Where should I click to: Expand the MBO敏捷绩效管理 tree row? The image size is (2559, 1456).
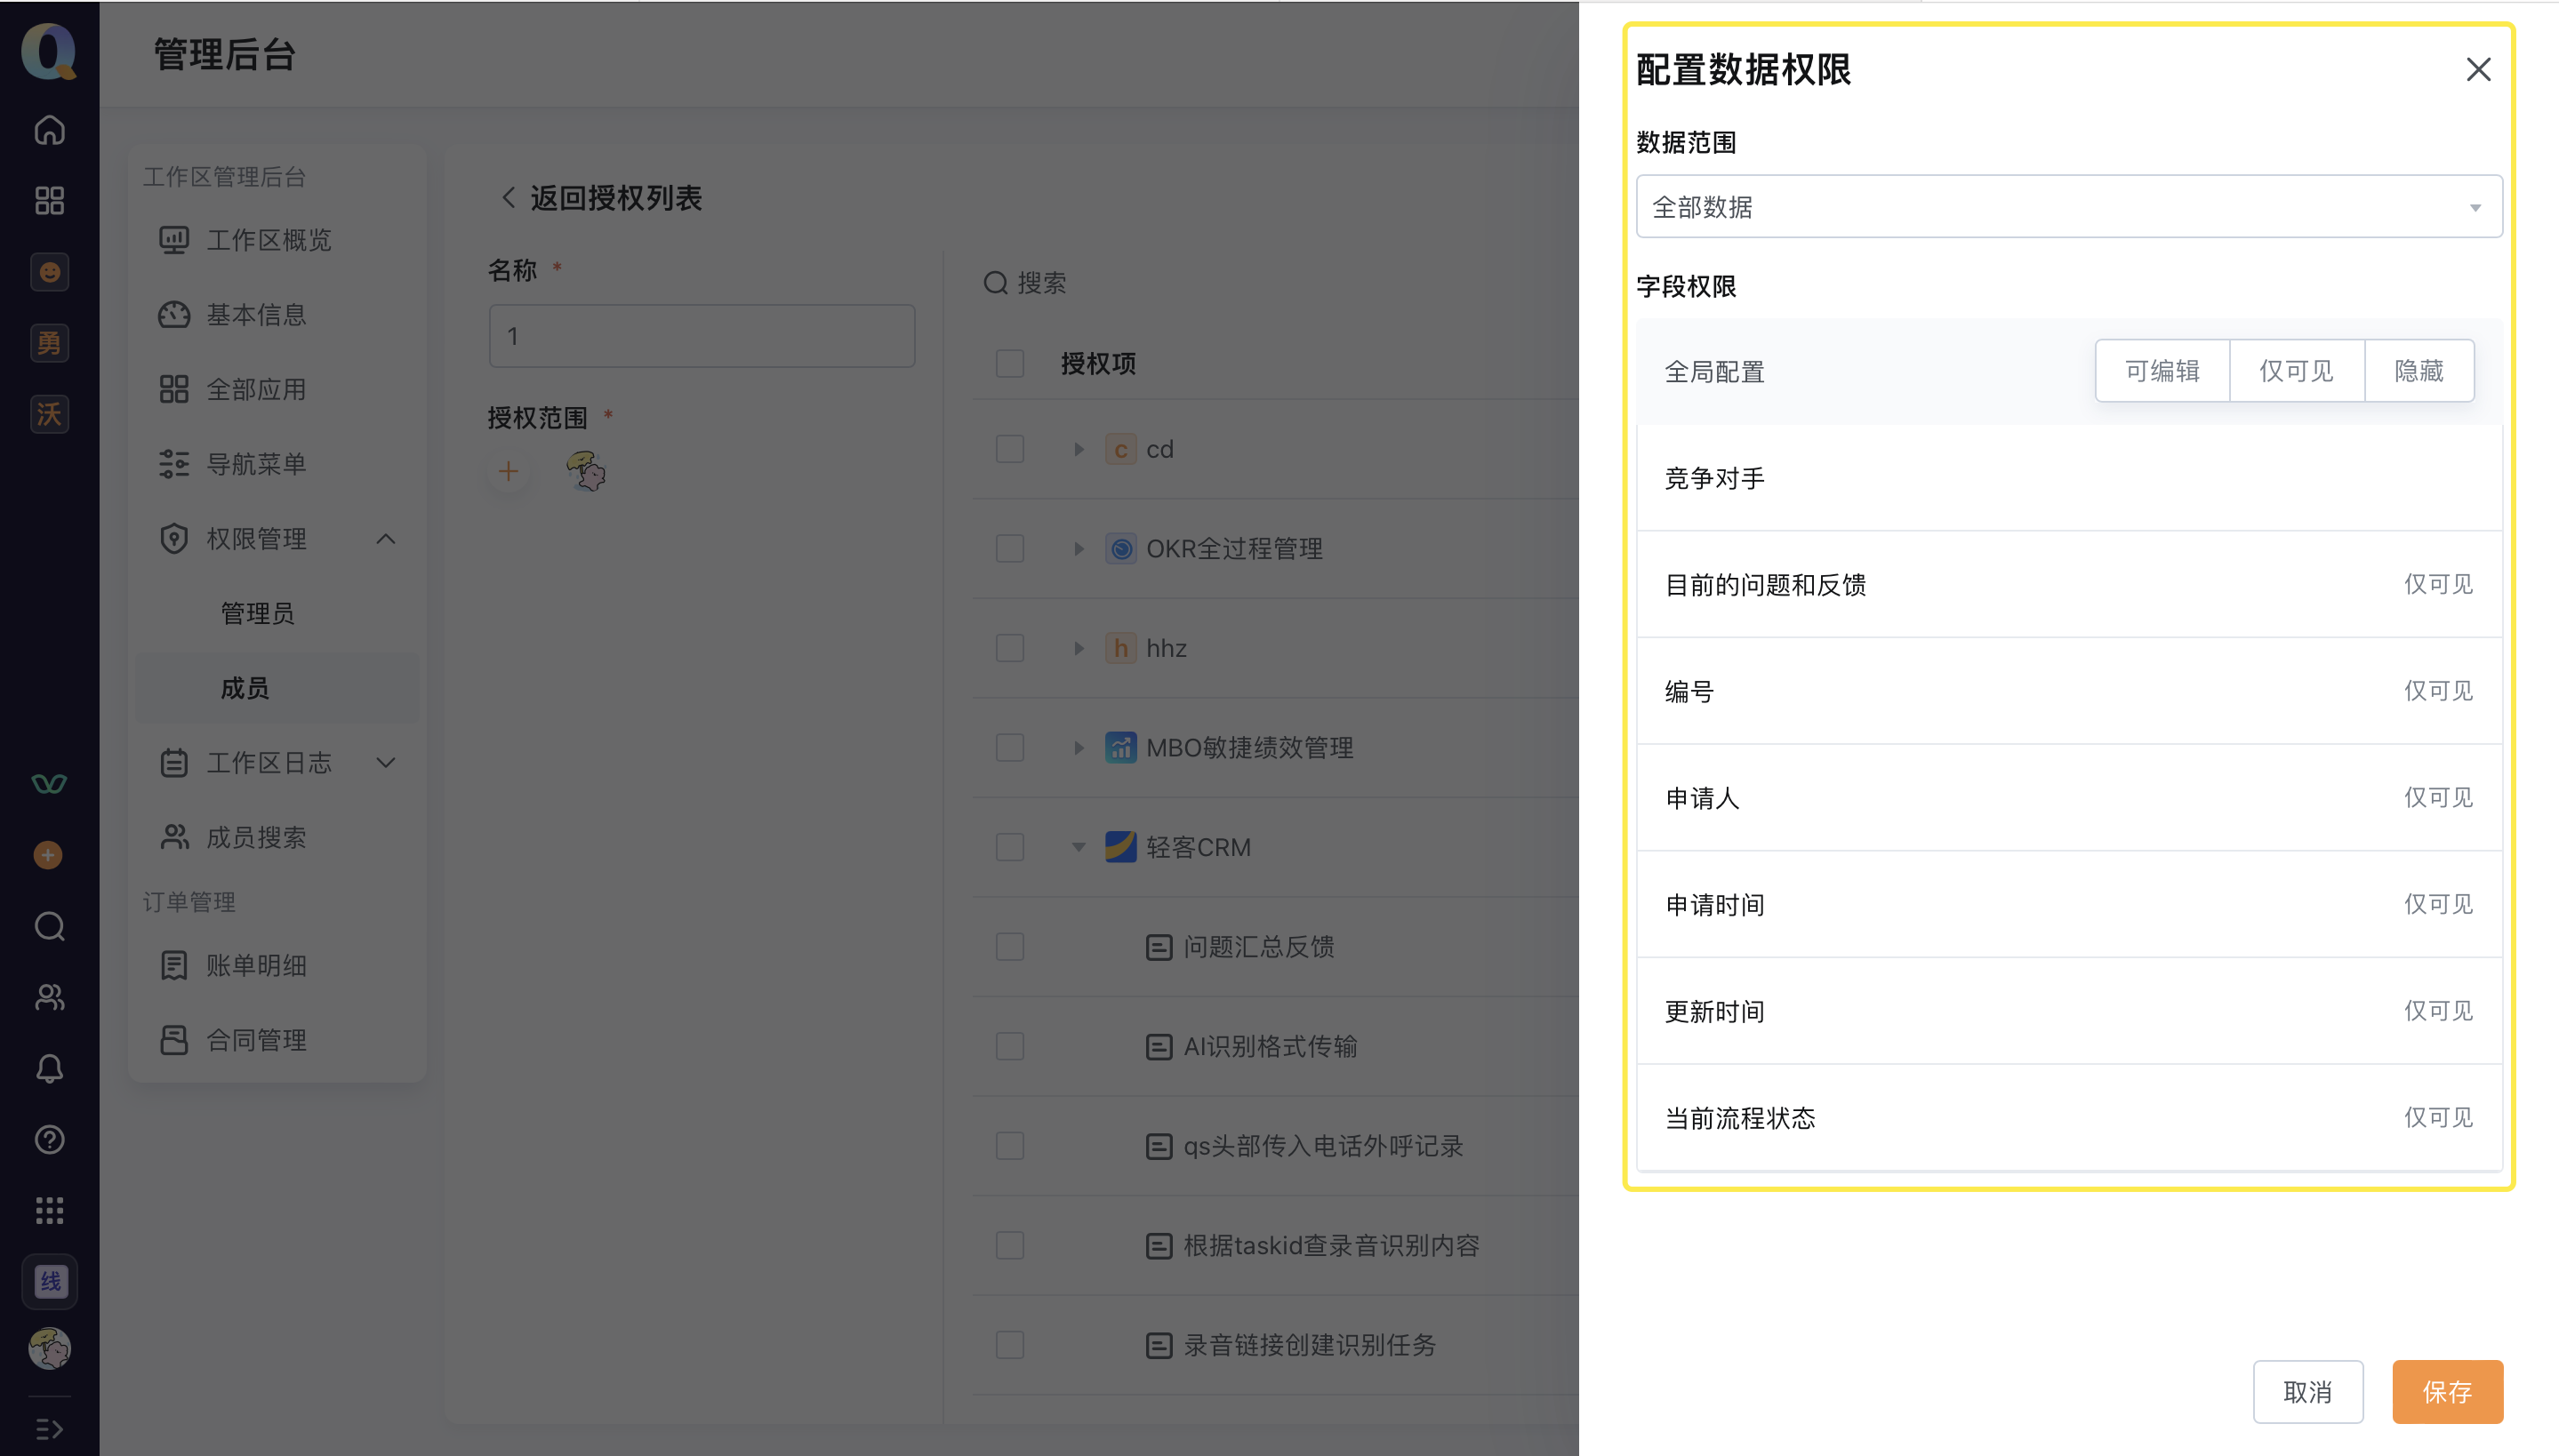coord(1078,747)
